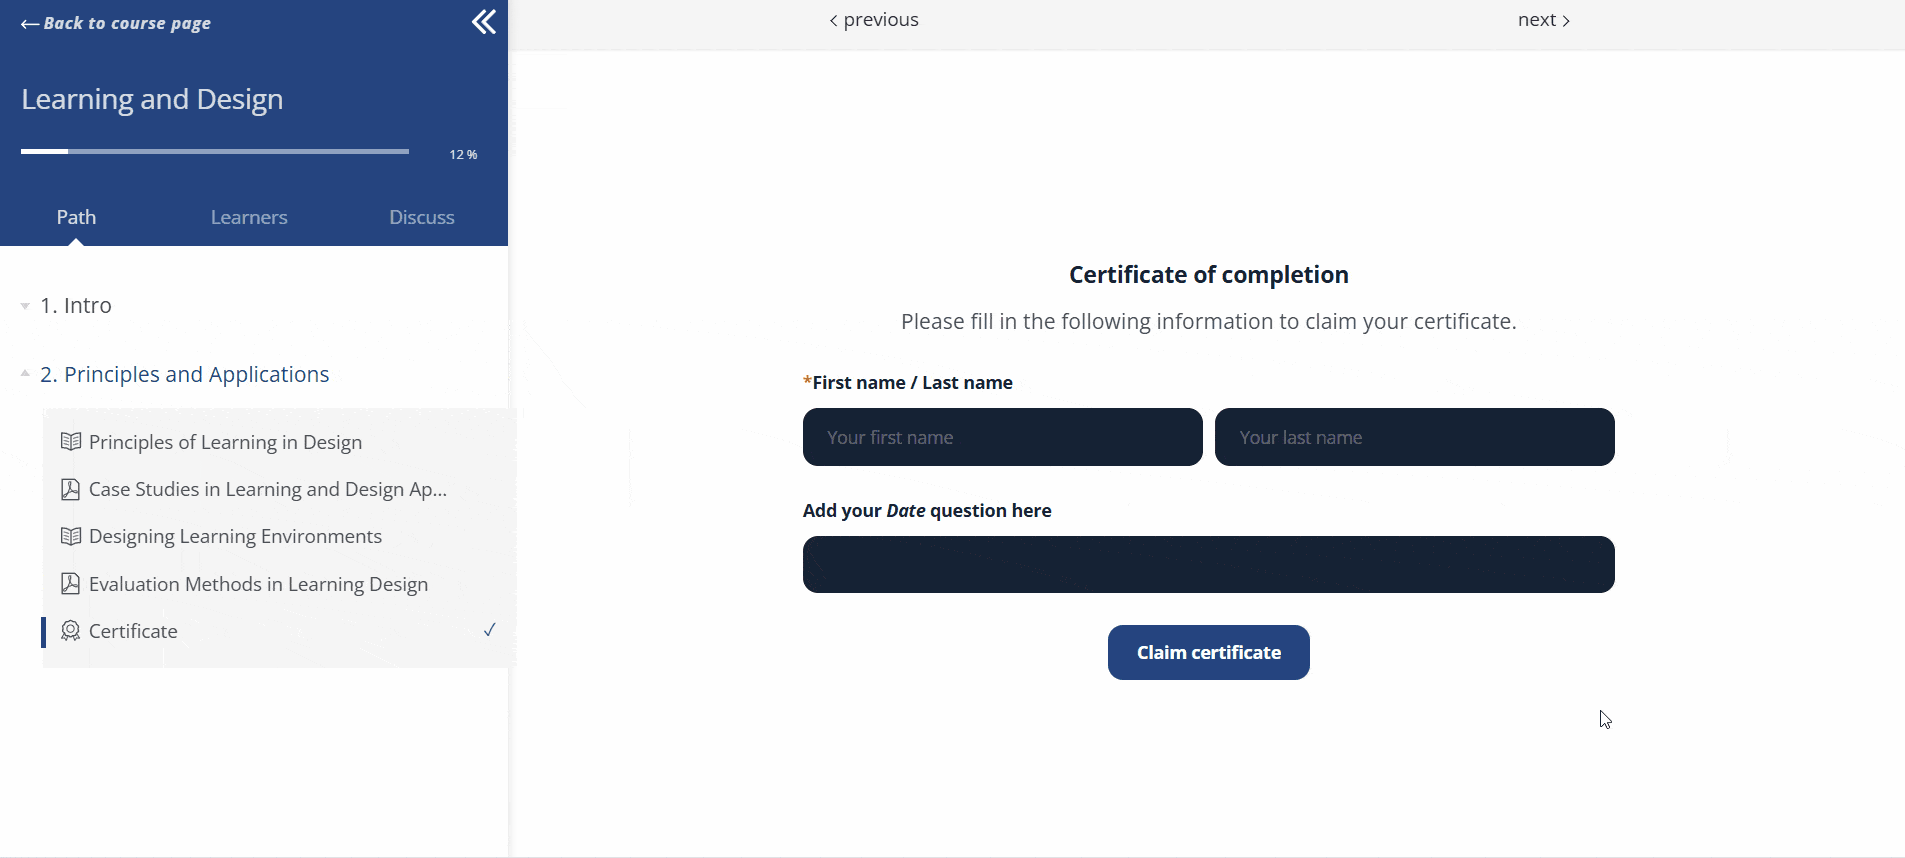Click the checkmark next to Certificate item
Image resolution: width=1905 pixels, height=858 pixels.
[490, 630]
